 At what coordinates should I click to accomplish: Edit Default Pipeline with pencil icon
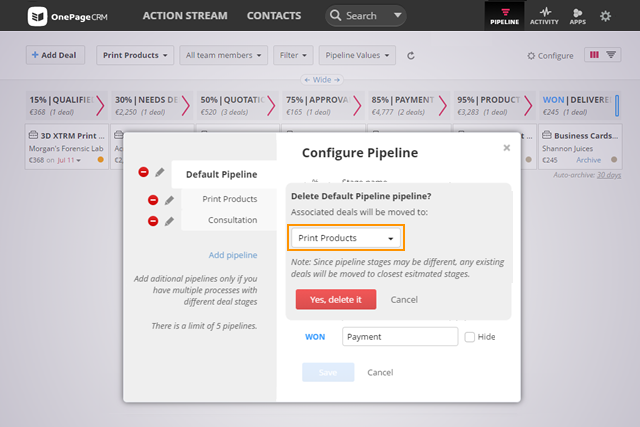(x=160, y=172)
